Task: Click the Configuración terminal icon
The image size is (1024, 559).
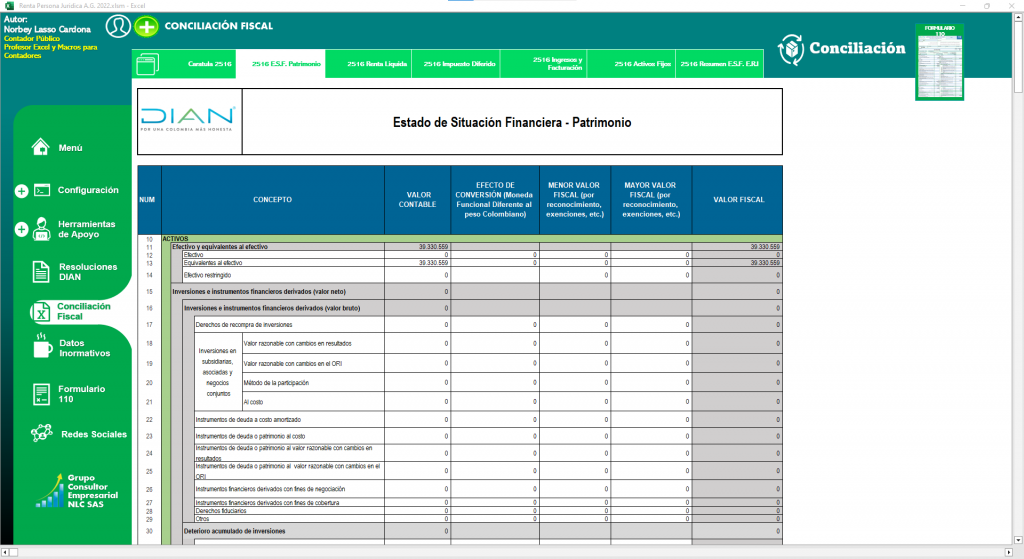Action: [x=42, y=190]
